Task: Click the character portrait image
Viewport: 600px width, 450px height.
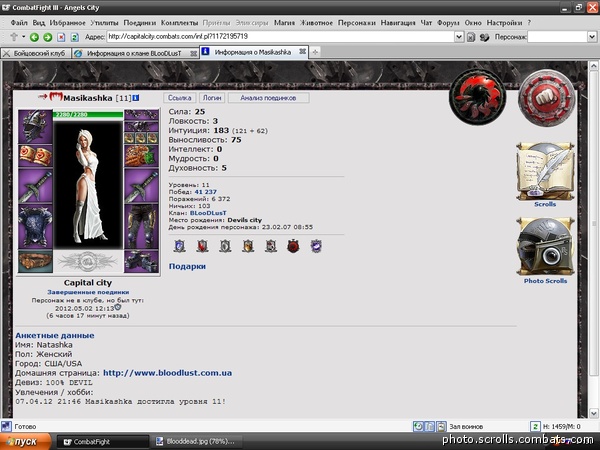Action: coord(88,186)
